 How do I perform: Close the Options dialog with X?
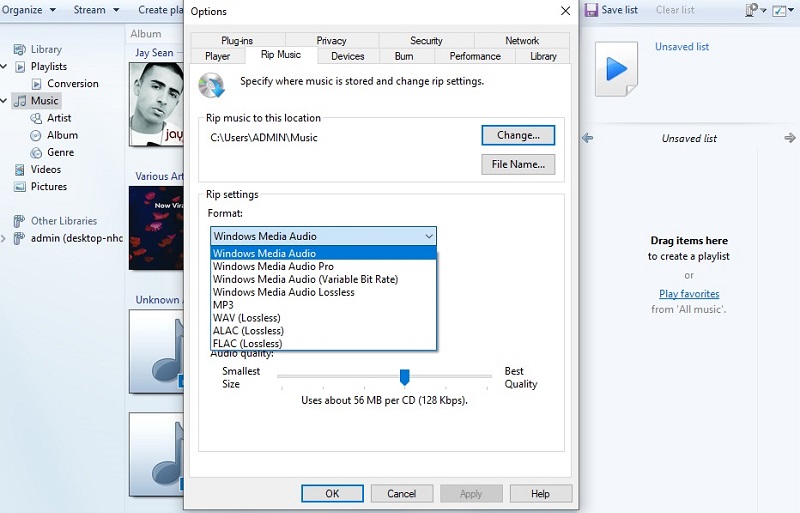(x=565, y=11)
